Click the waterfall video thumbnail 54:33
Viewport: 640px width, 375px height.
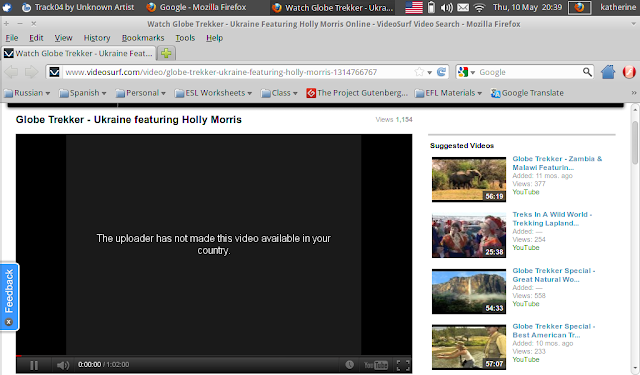[x=469, y=291]
